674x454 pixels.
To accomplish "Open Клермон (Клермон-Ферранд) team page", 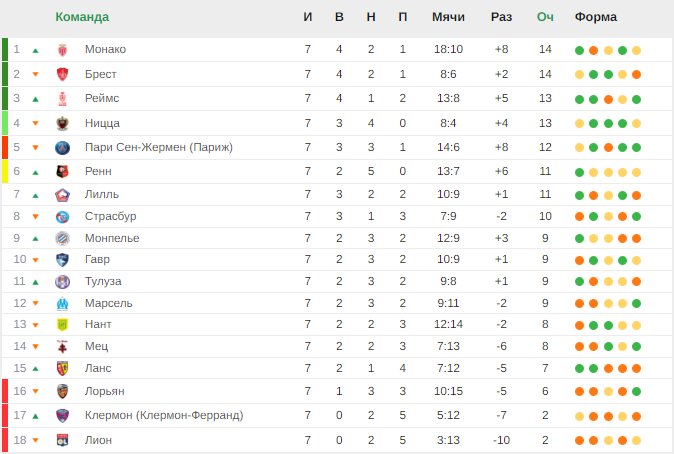I will [x=164, y=415].
